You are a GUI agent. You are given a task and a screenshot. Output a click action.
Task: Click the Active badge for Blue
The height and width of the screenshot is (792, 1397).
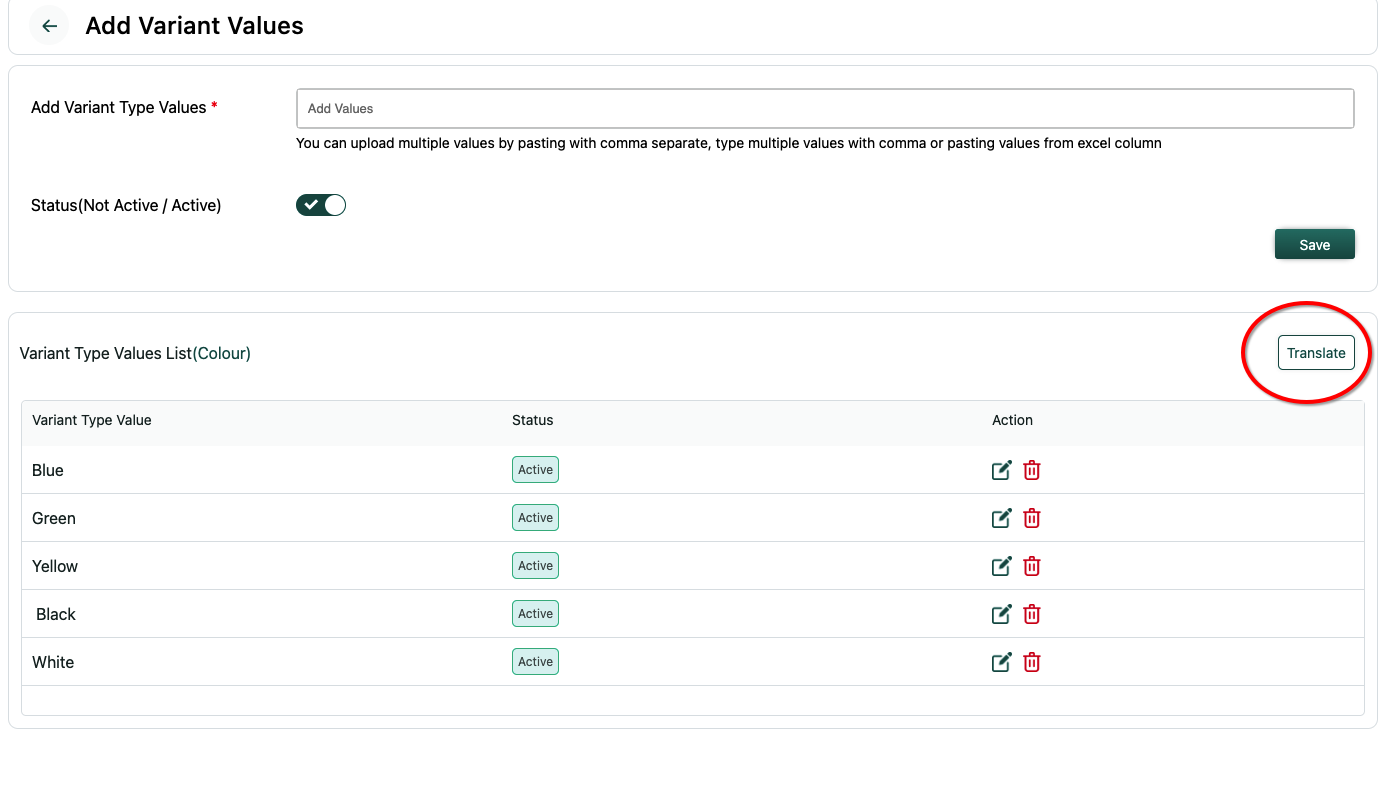[x=535, y=470]
